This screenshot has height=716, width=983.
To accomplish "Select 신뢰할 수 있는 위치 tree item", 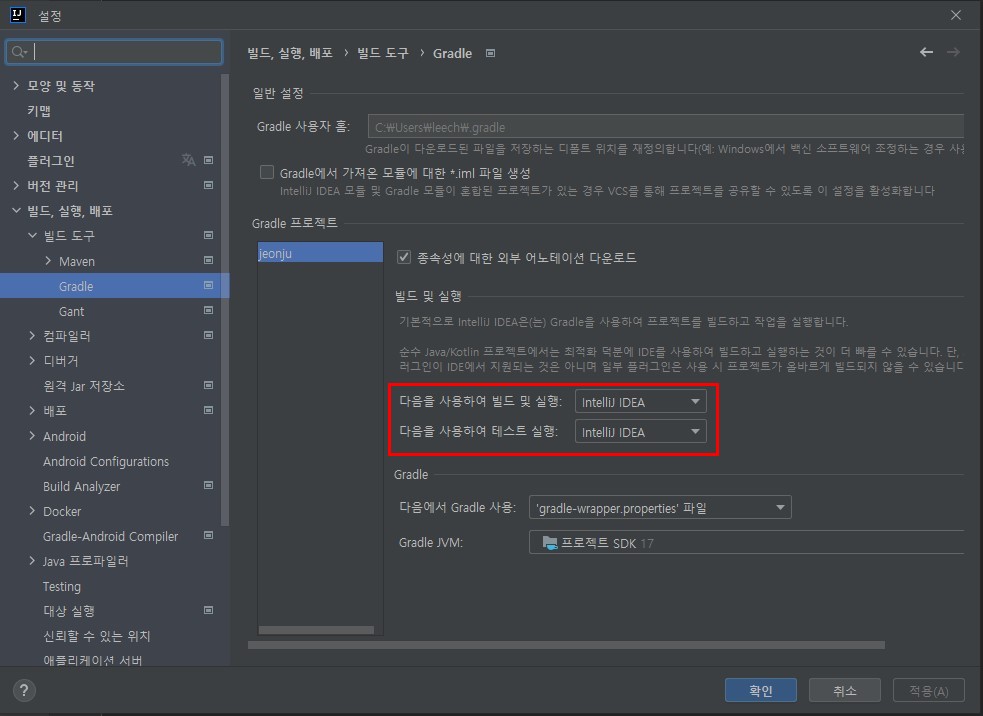I will (97, 636).
